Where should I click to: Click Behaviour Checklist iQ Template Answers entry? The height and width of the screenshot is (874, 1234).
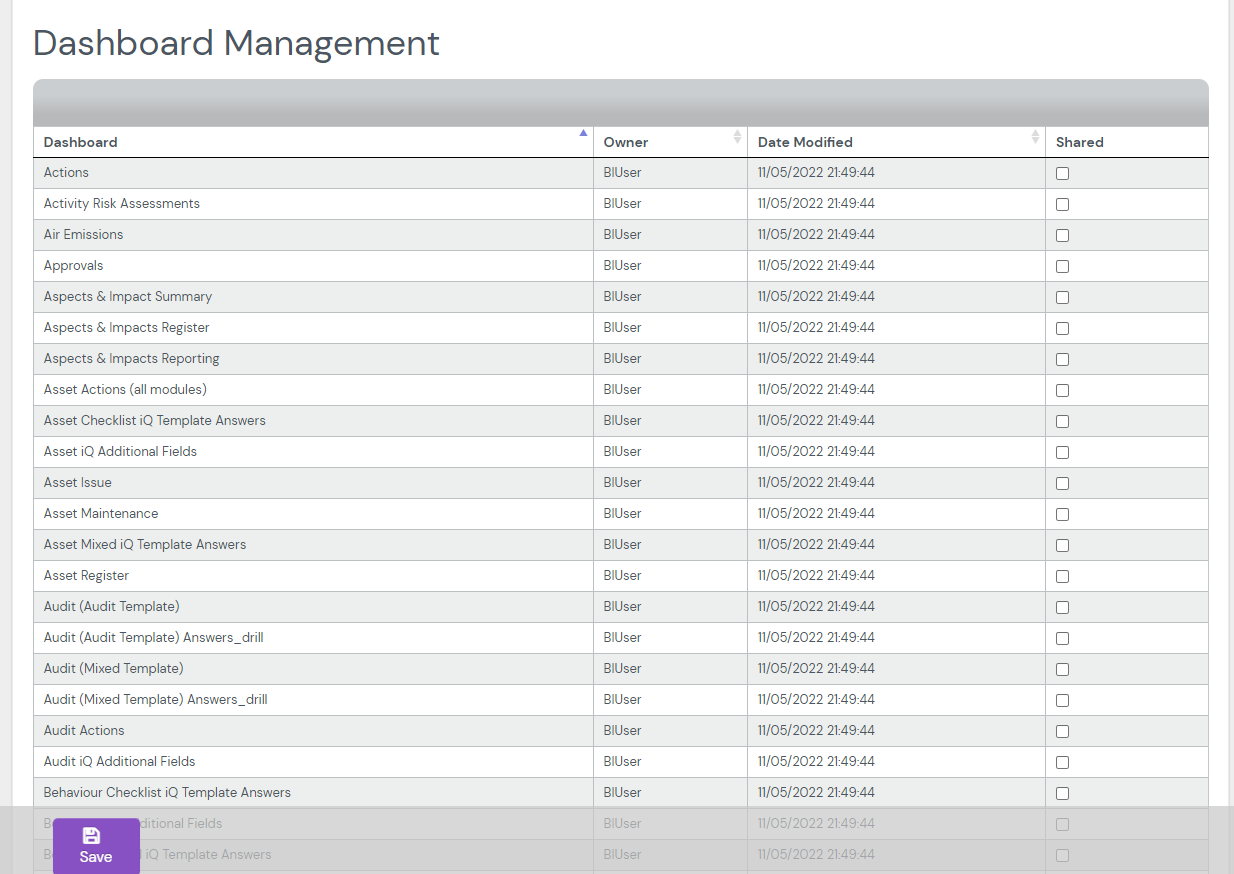[x=167, y=792]
